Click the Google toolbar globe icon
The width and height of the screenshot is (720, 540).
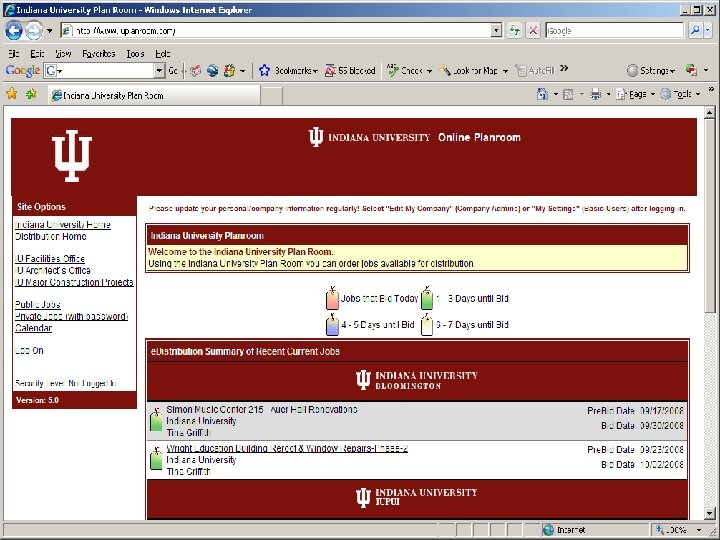(x=212, y=71)
